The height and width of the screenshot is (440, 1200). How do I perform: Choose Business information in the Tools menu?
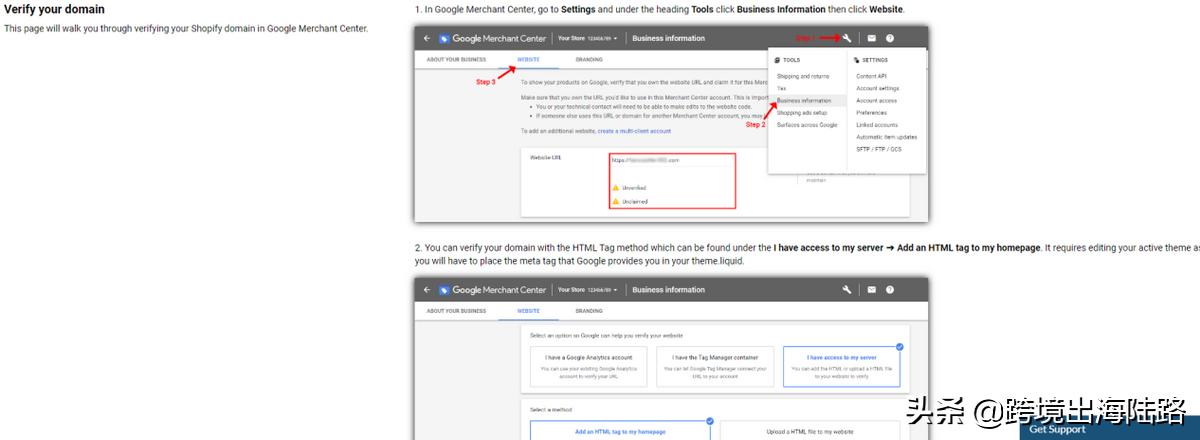point(808,100)
